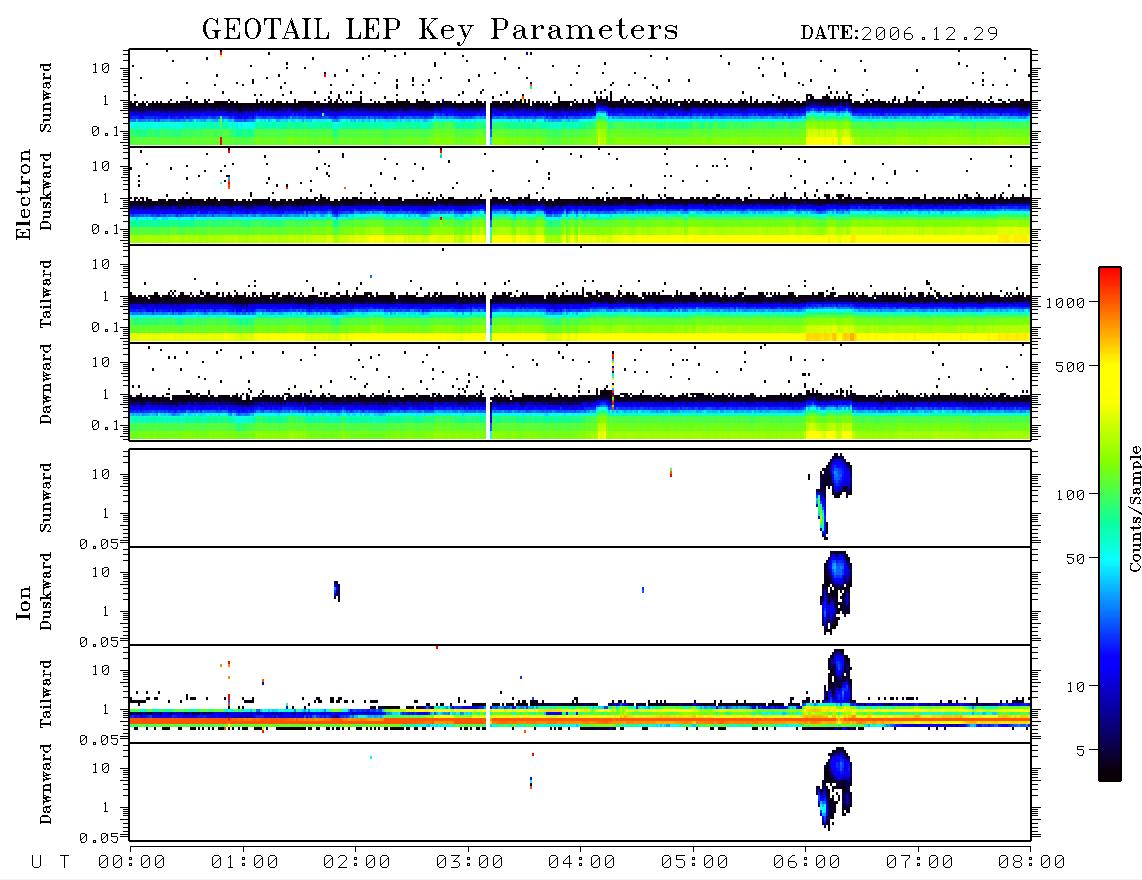Click the red top of the colorbar

tap(1110, 273)
